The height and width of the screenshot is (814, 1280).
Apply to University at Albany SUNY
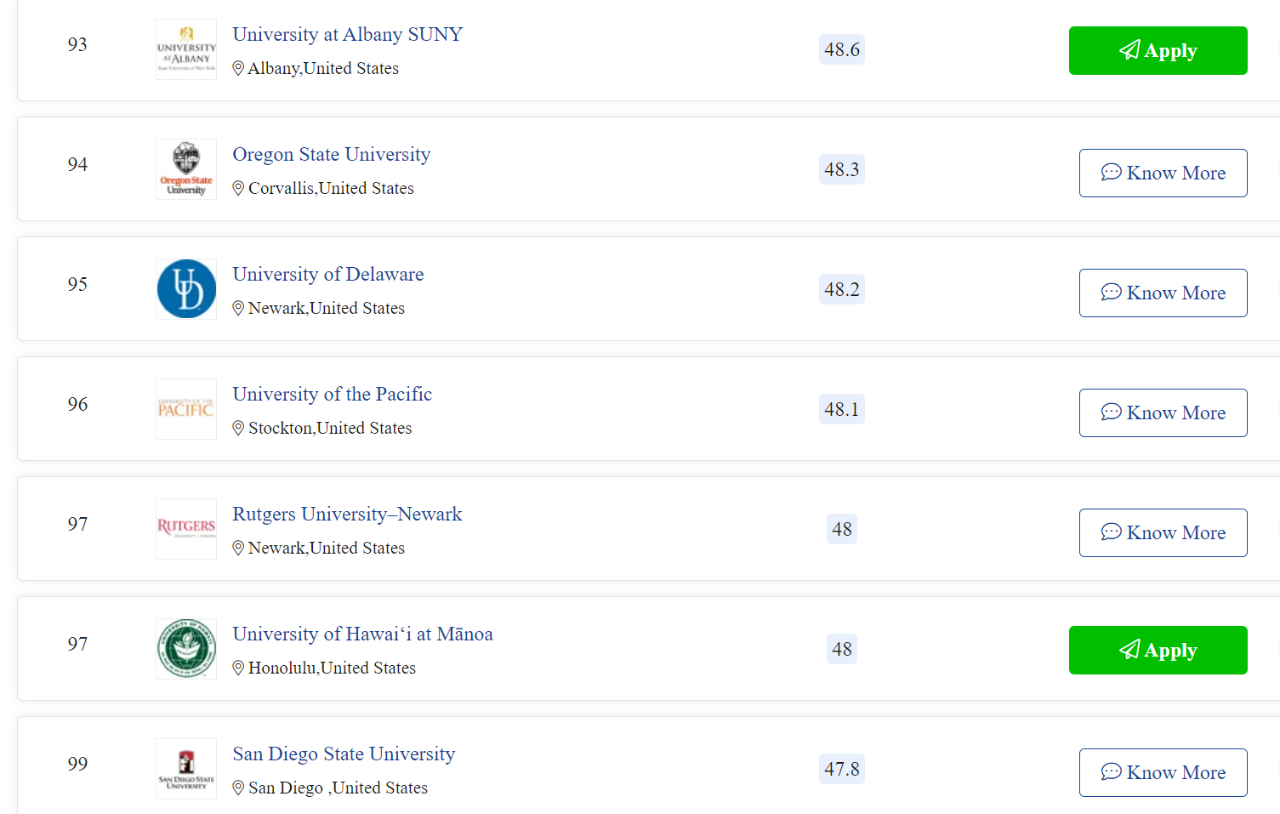1158,50
